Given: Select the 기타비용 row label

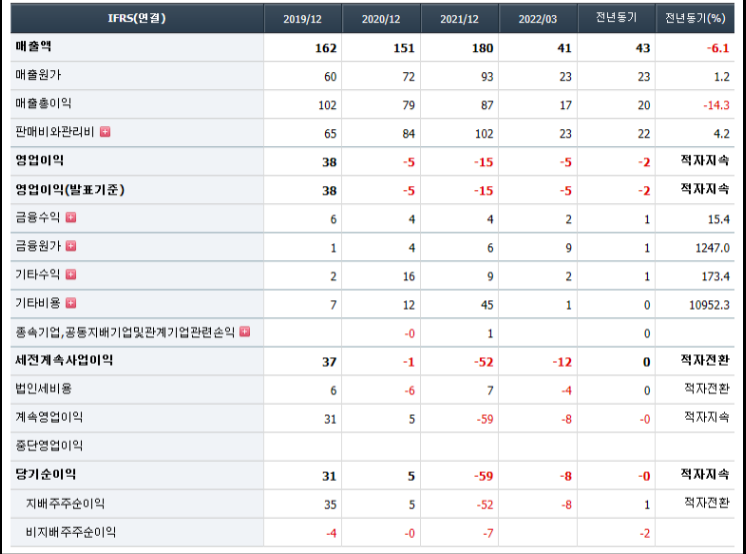Looking at the screenshot, I should click(x=38, y=303).
